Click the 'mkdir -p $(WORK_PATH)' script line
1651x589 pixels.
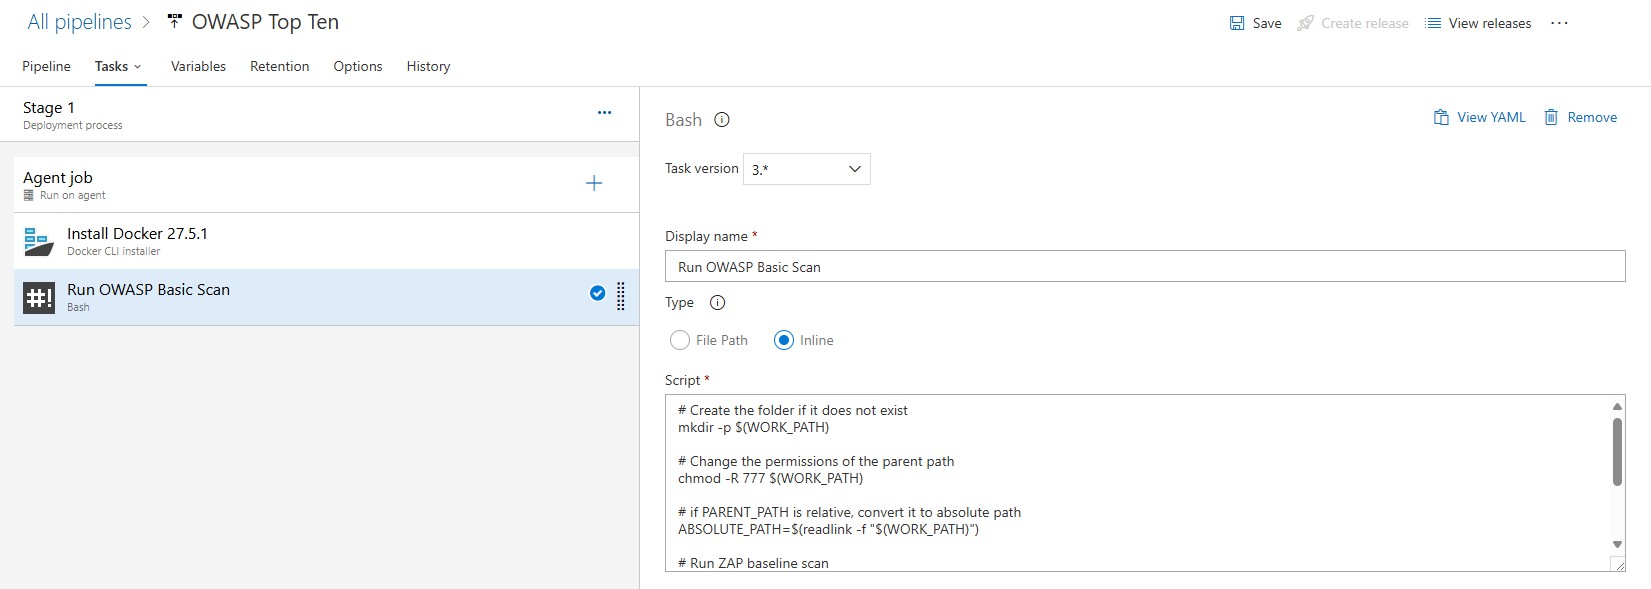click(x=753, y=427)
